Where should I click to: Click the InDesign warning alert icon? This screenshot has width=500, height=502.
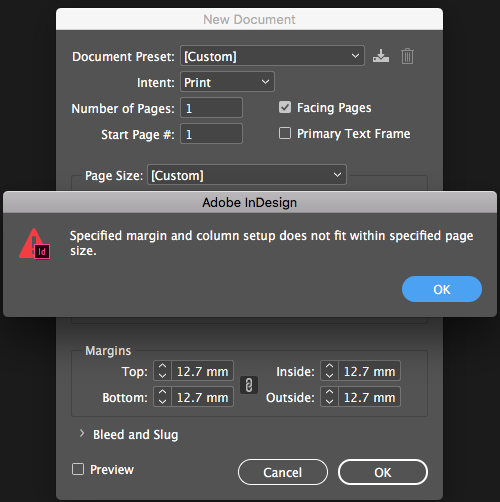pyautogui.click(x=34, y=244)
